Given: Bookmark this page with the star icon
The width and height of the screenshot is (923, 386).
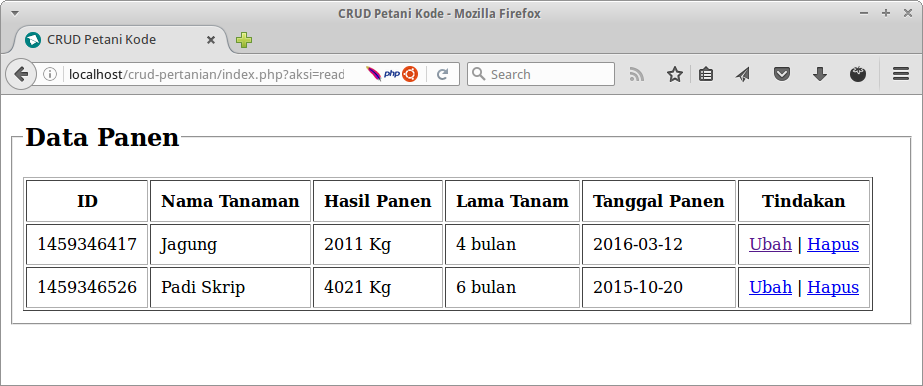Looking at the screenshot, I should coord(674,74).
